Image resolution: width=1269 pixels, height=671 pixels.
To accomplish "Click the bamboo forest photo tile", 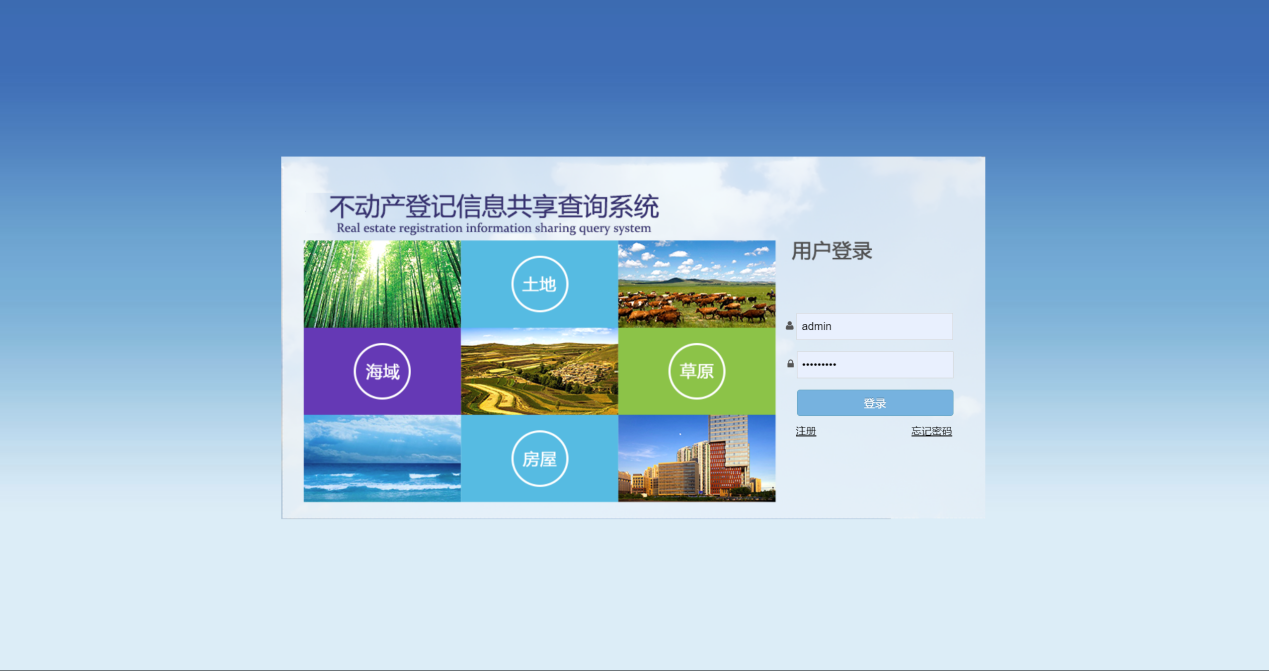I will pos(382,284).
